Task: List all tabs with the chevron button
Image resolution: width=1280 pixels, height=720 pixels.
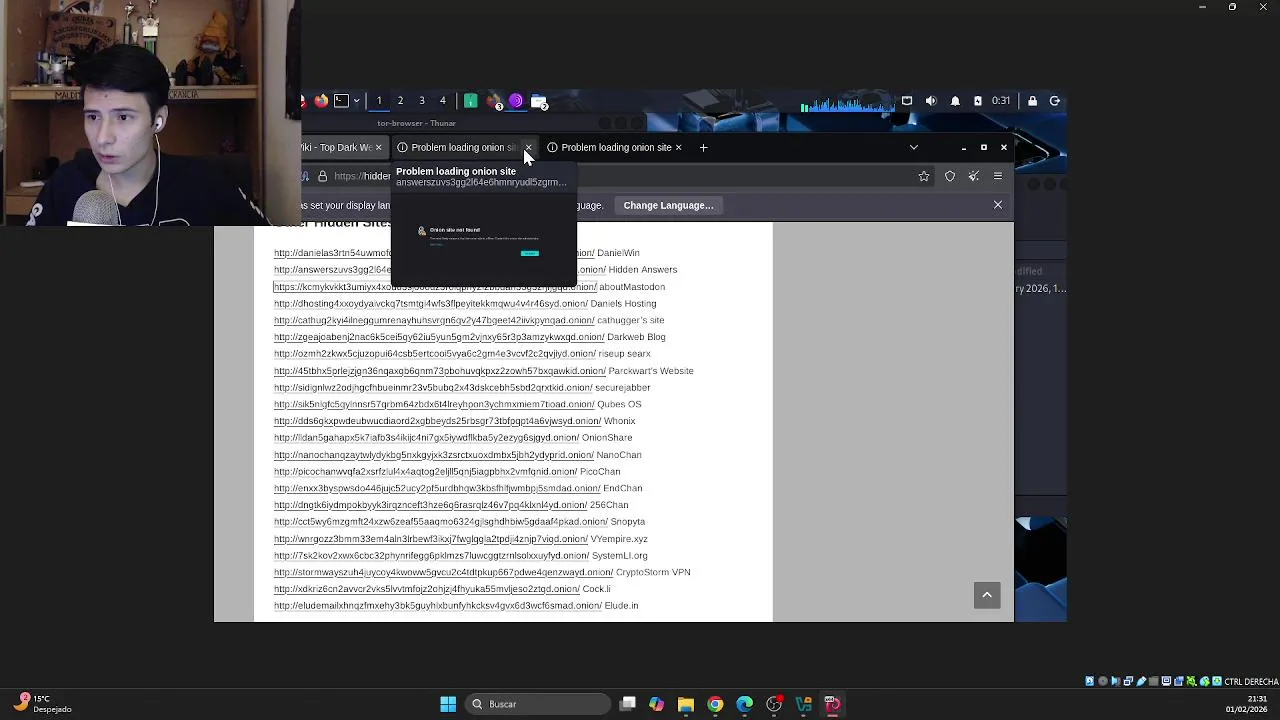Action: pos(913,148)
